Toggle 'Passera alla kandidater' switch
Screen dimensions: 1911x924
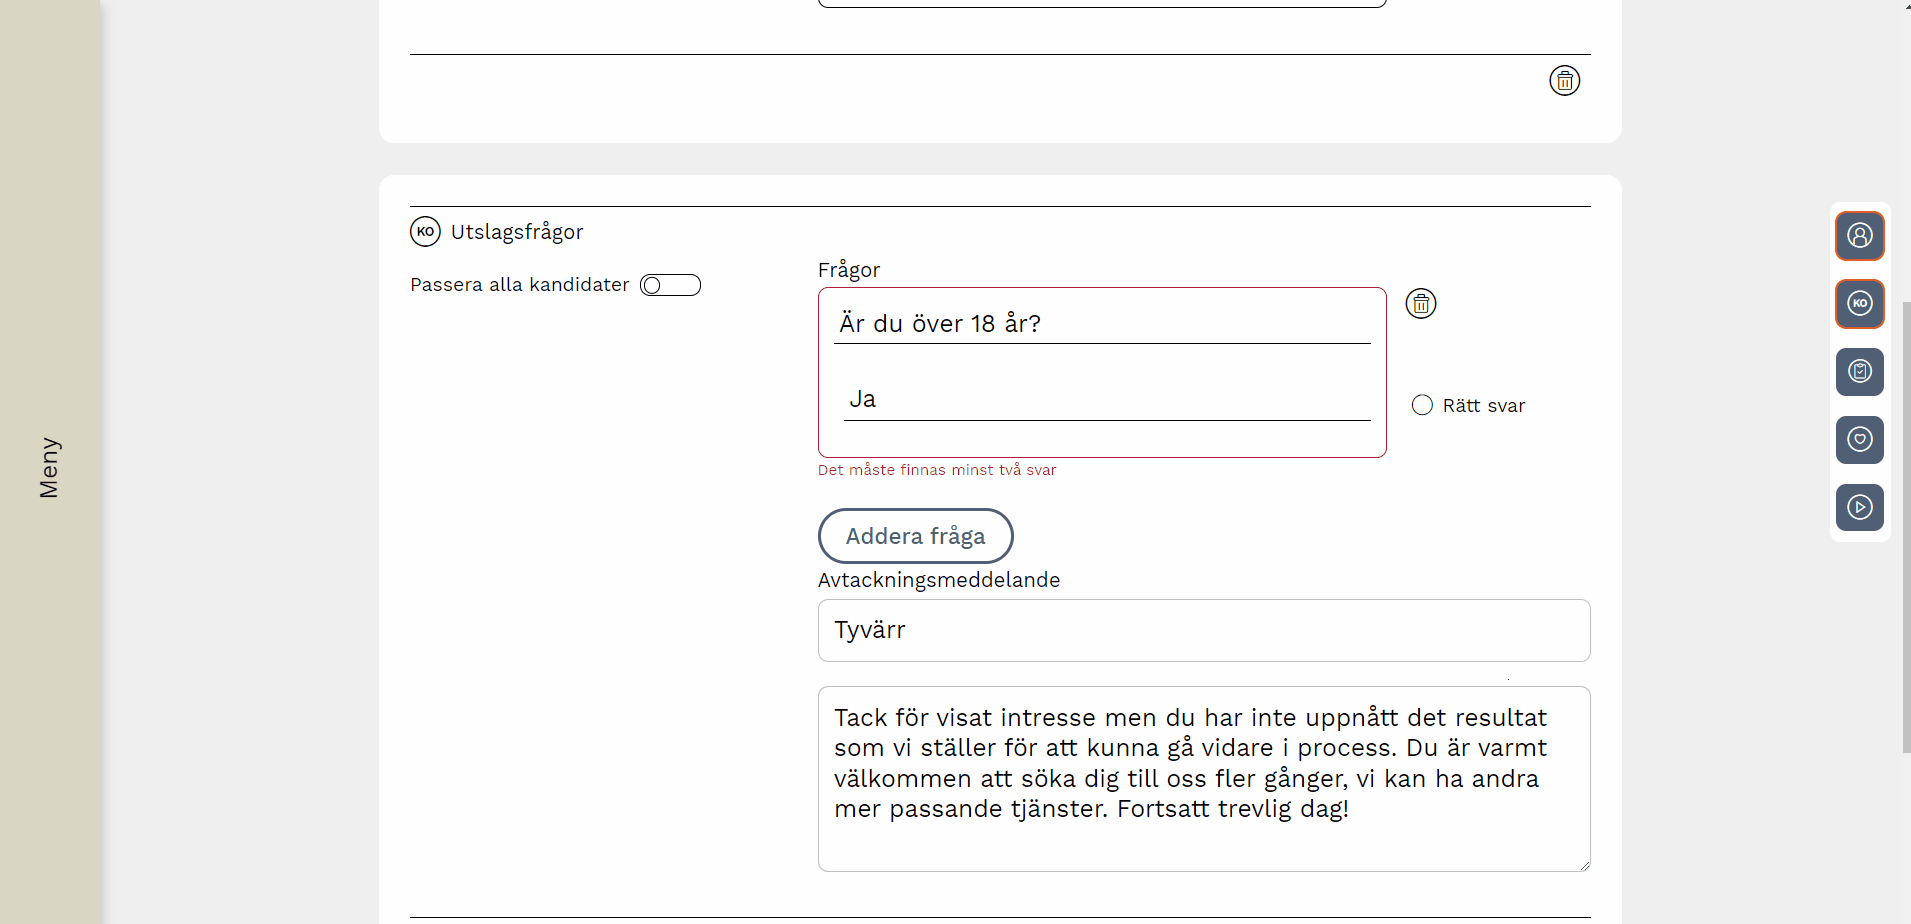(670, 286)
